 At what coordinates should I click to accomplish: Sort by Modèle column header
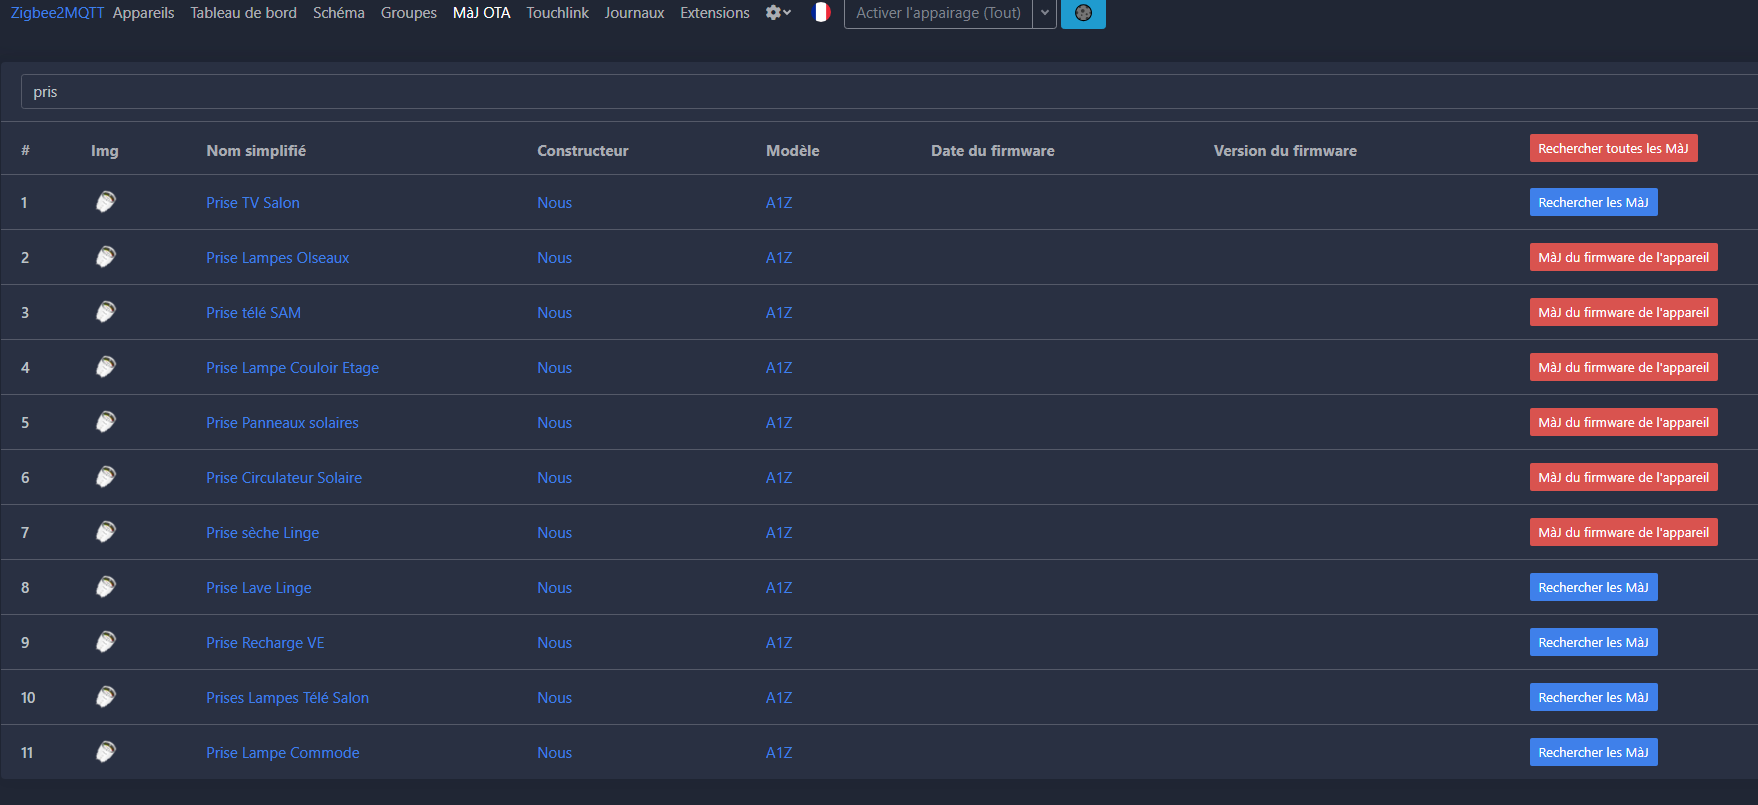point(793,150)
